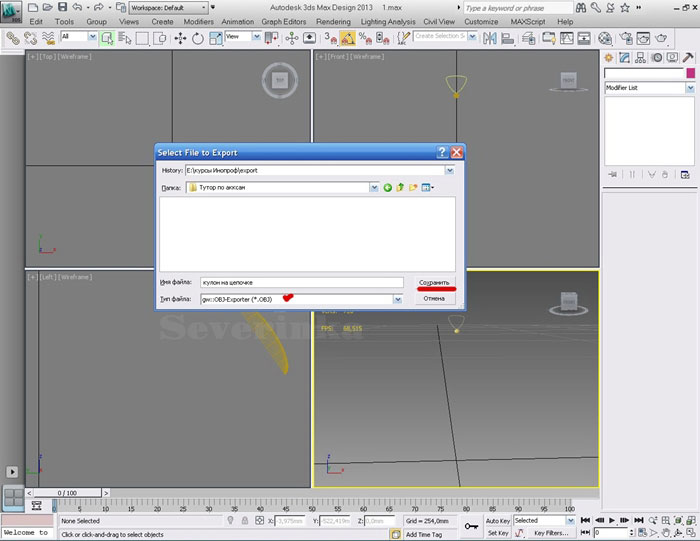Screen dimensions: 700x541
Task: Click the green Back navigation icon
Action: [388, 187]
